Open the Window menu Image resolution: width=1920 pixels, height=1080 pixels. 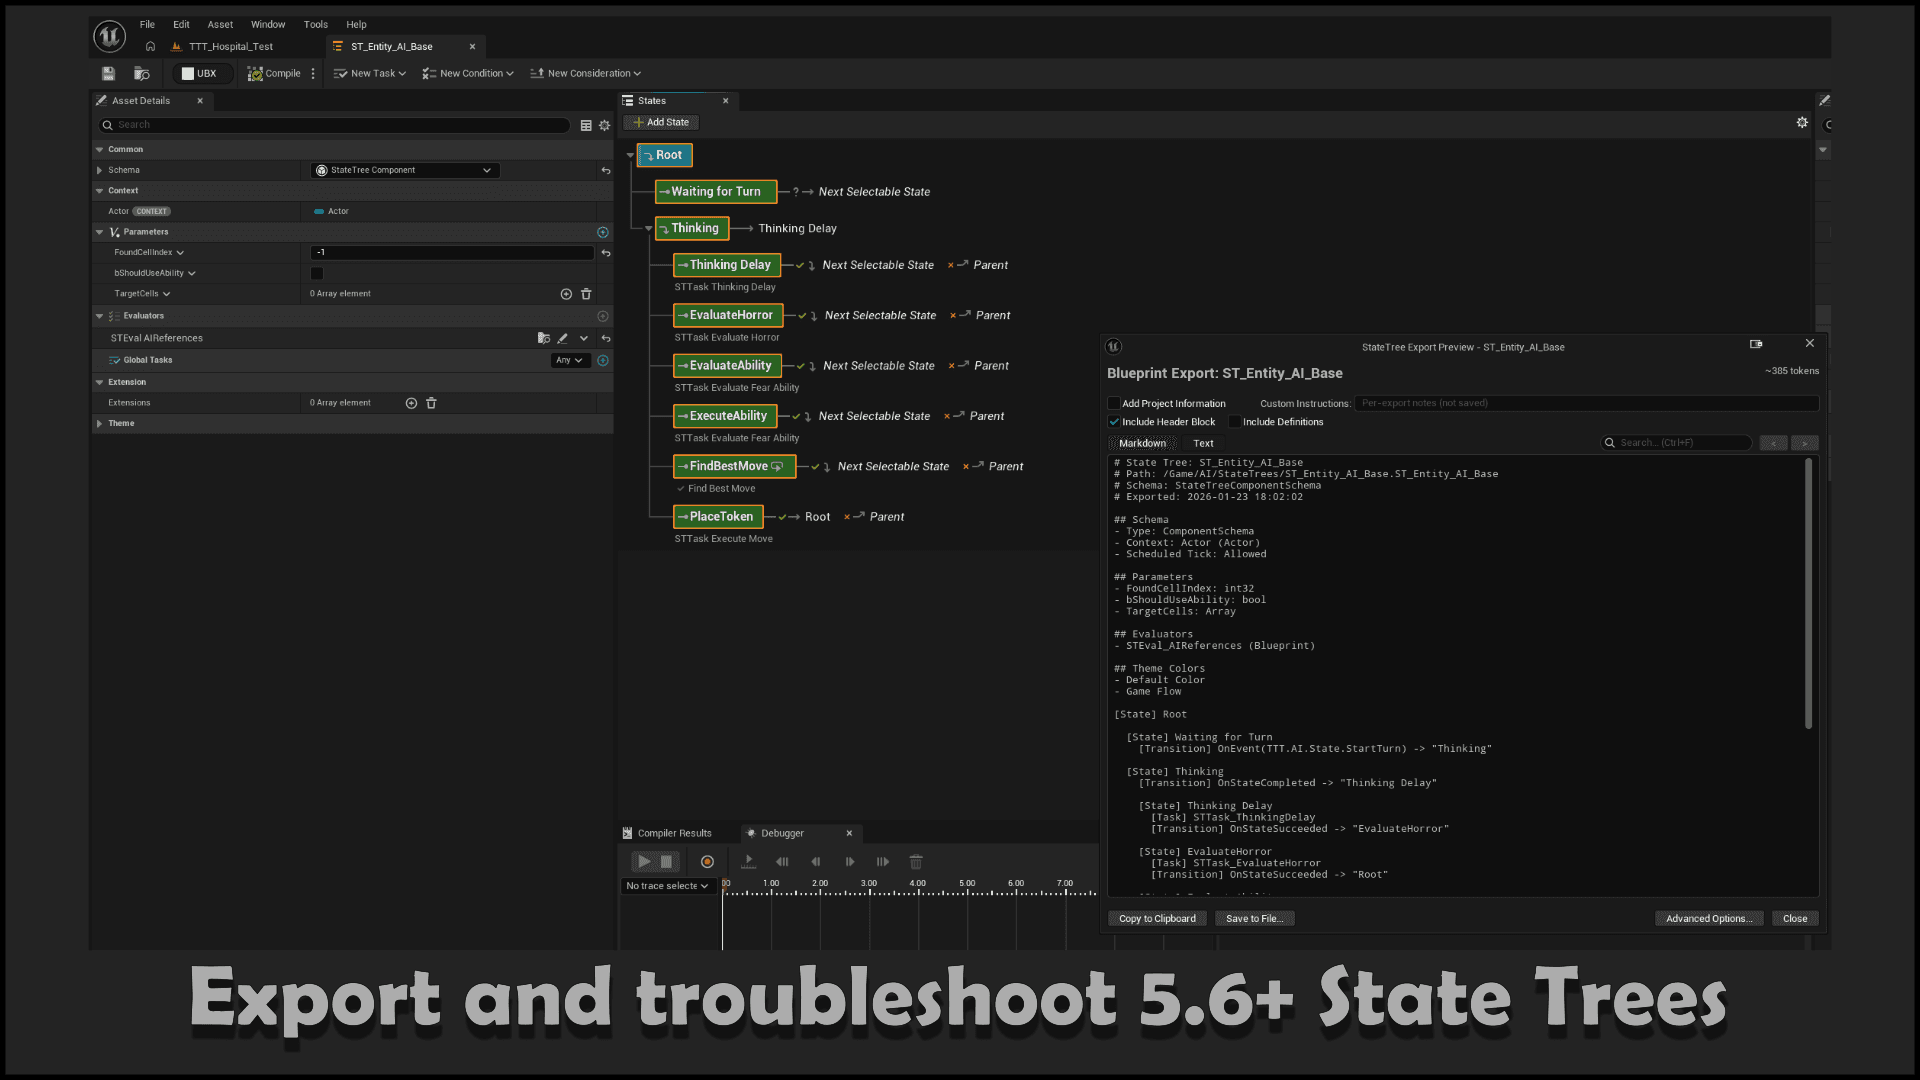point(267,24)
